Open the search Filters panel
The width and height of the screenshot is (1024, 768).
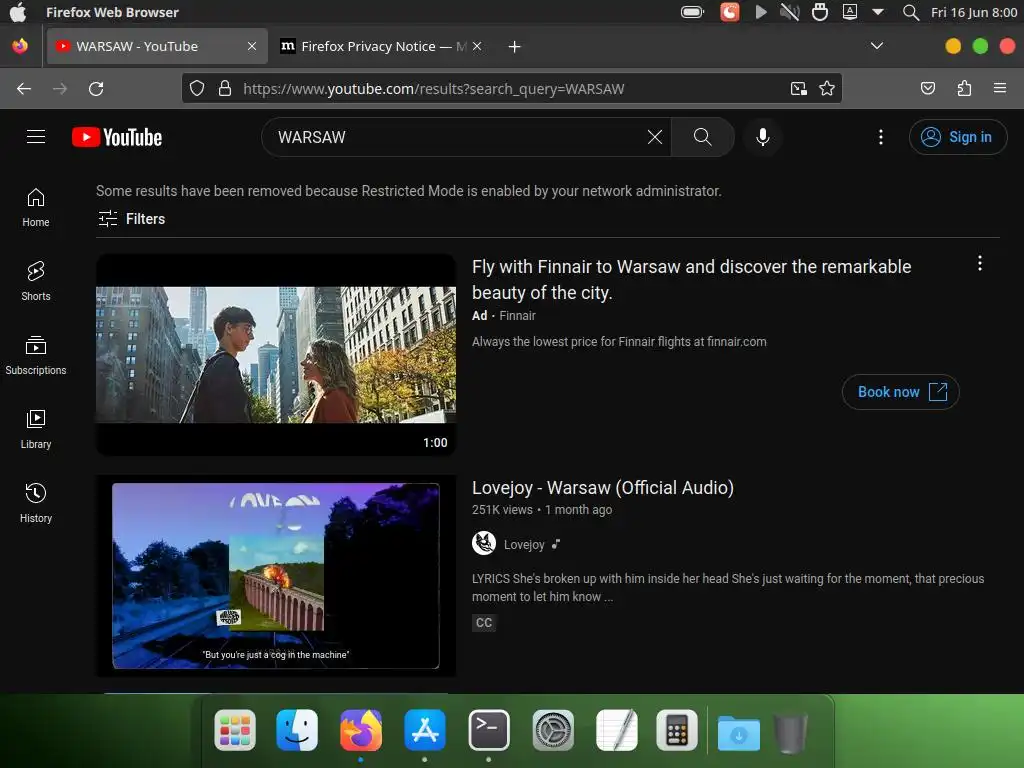(131, 219)
